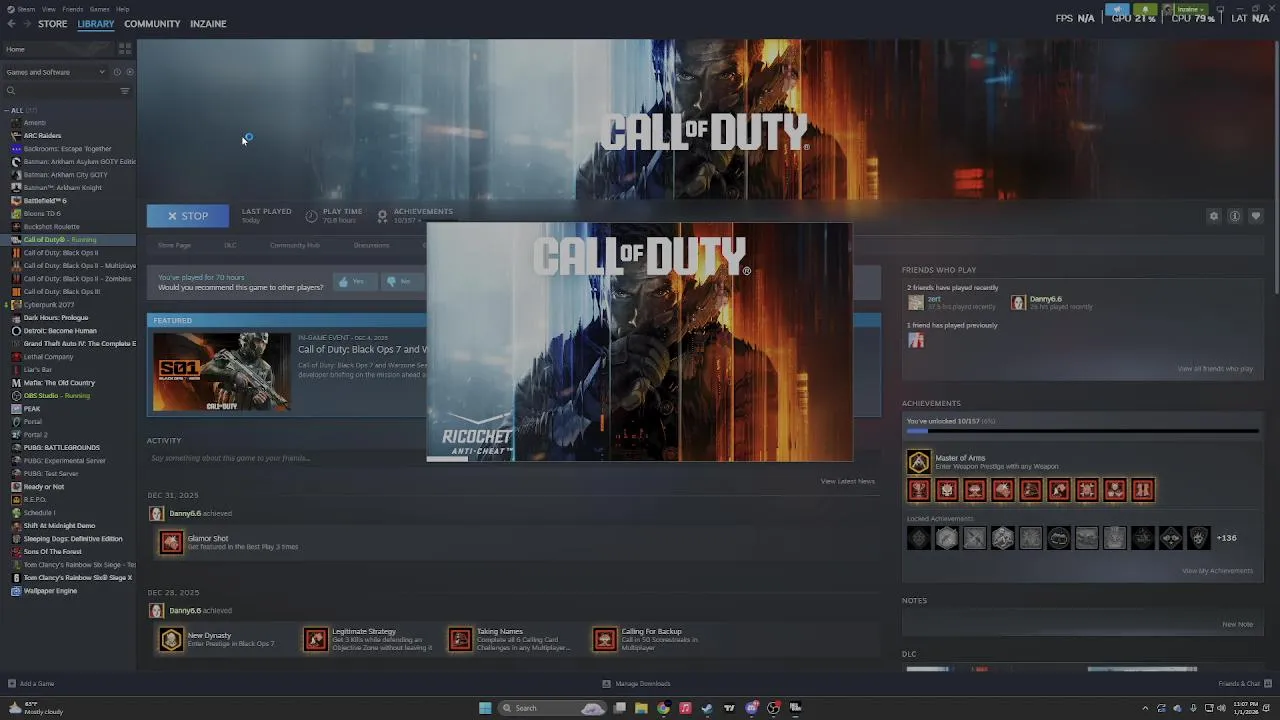Go to the STORE tab

52,24
